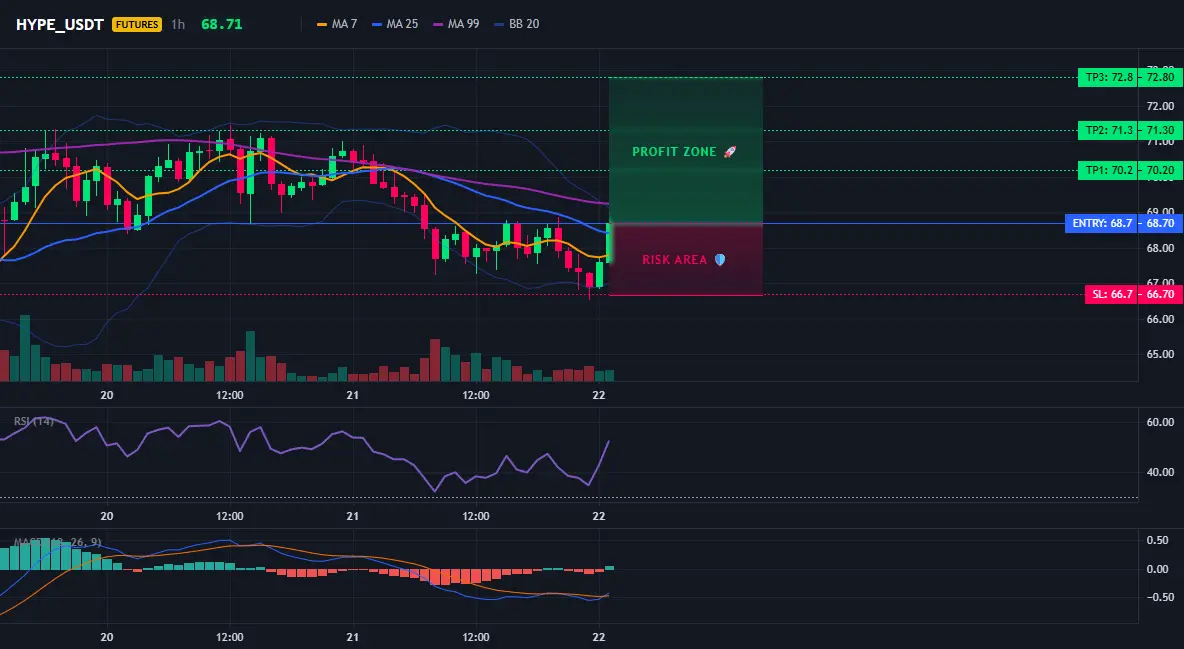Click the 72.00 price axis value
The image size is (1184, 649).
click(1160, 106)
